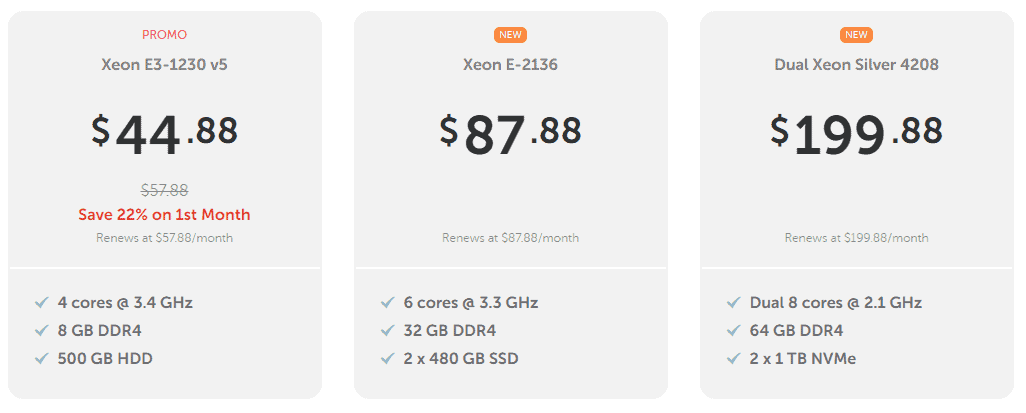Click the Save 22% on 1st Month text

point(164,215)
